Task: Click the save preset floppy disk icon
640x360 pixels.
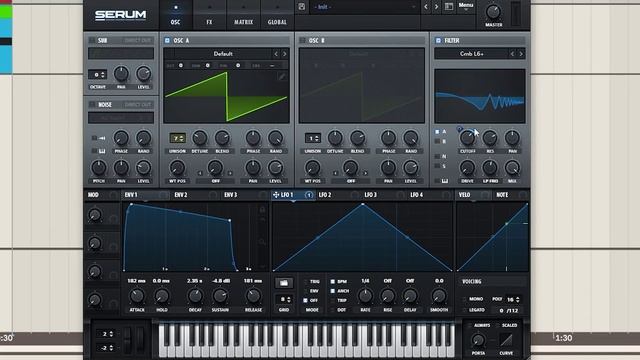Action: (302, 7)
